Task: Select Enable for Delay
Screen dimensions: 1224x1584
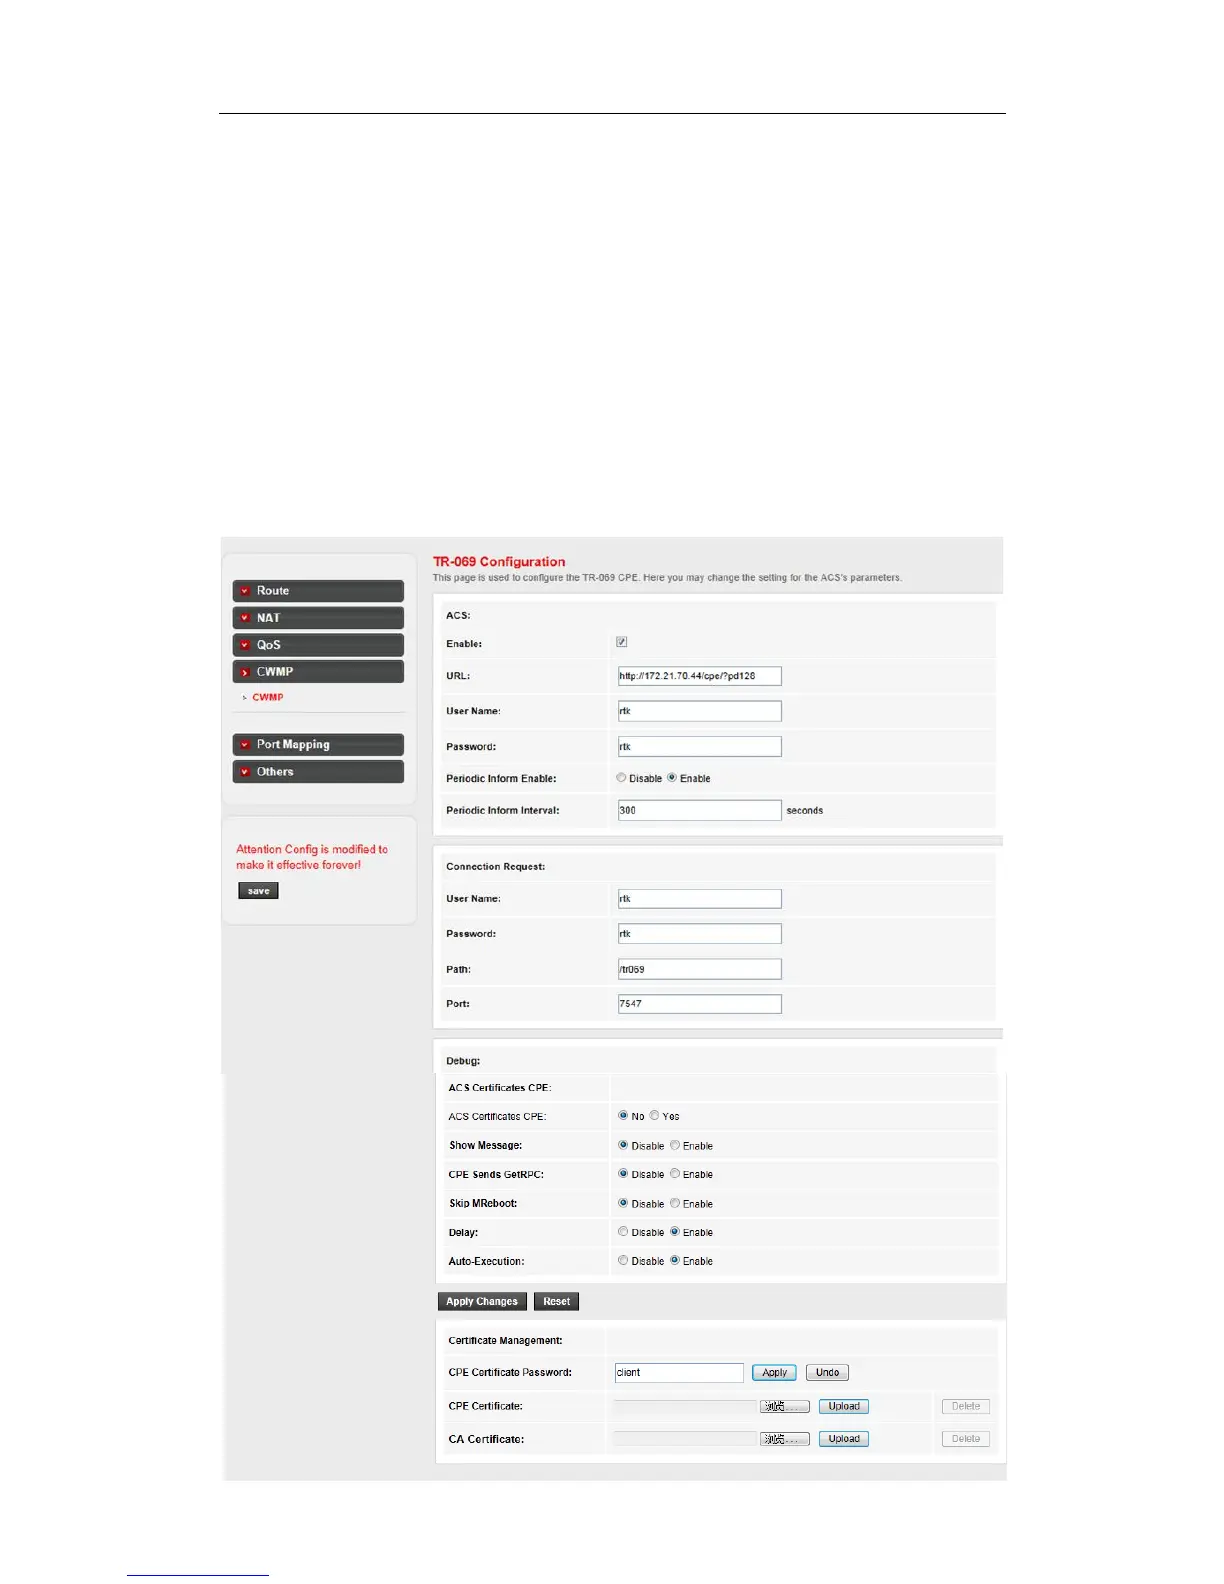Action: [x=675, y=1232]
